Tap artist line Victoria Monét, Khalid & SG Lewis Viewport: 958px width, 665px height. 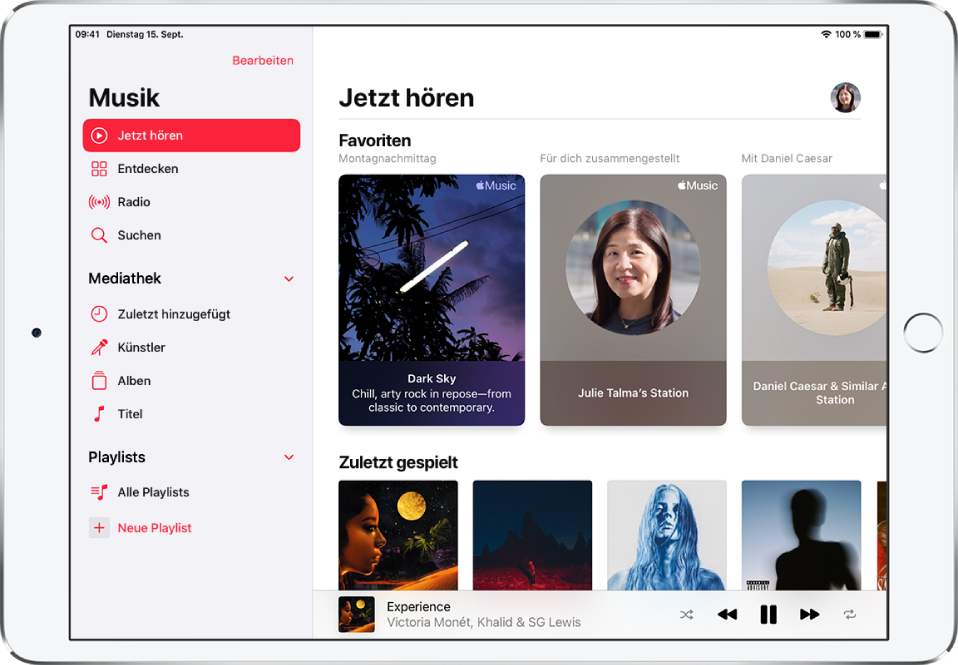click(x=484, y=622)
